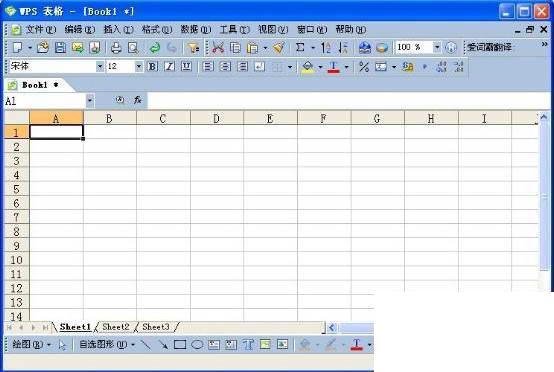
Task: Sort descending with the Z-A icon
Action: pos(343,47)
